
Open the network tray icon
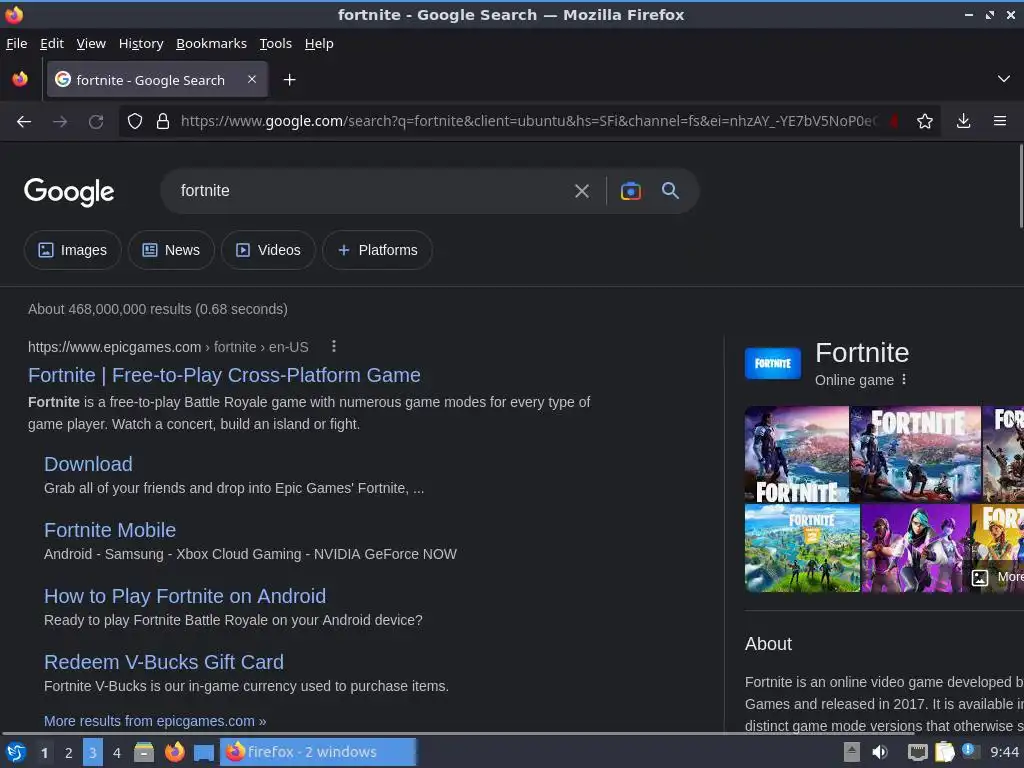[918, 752]
